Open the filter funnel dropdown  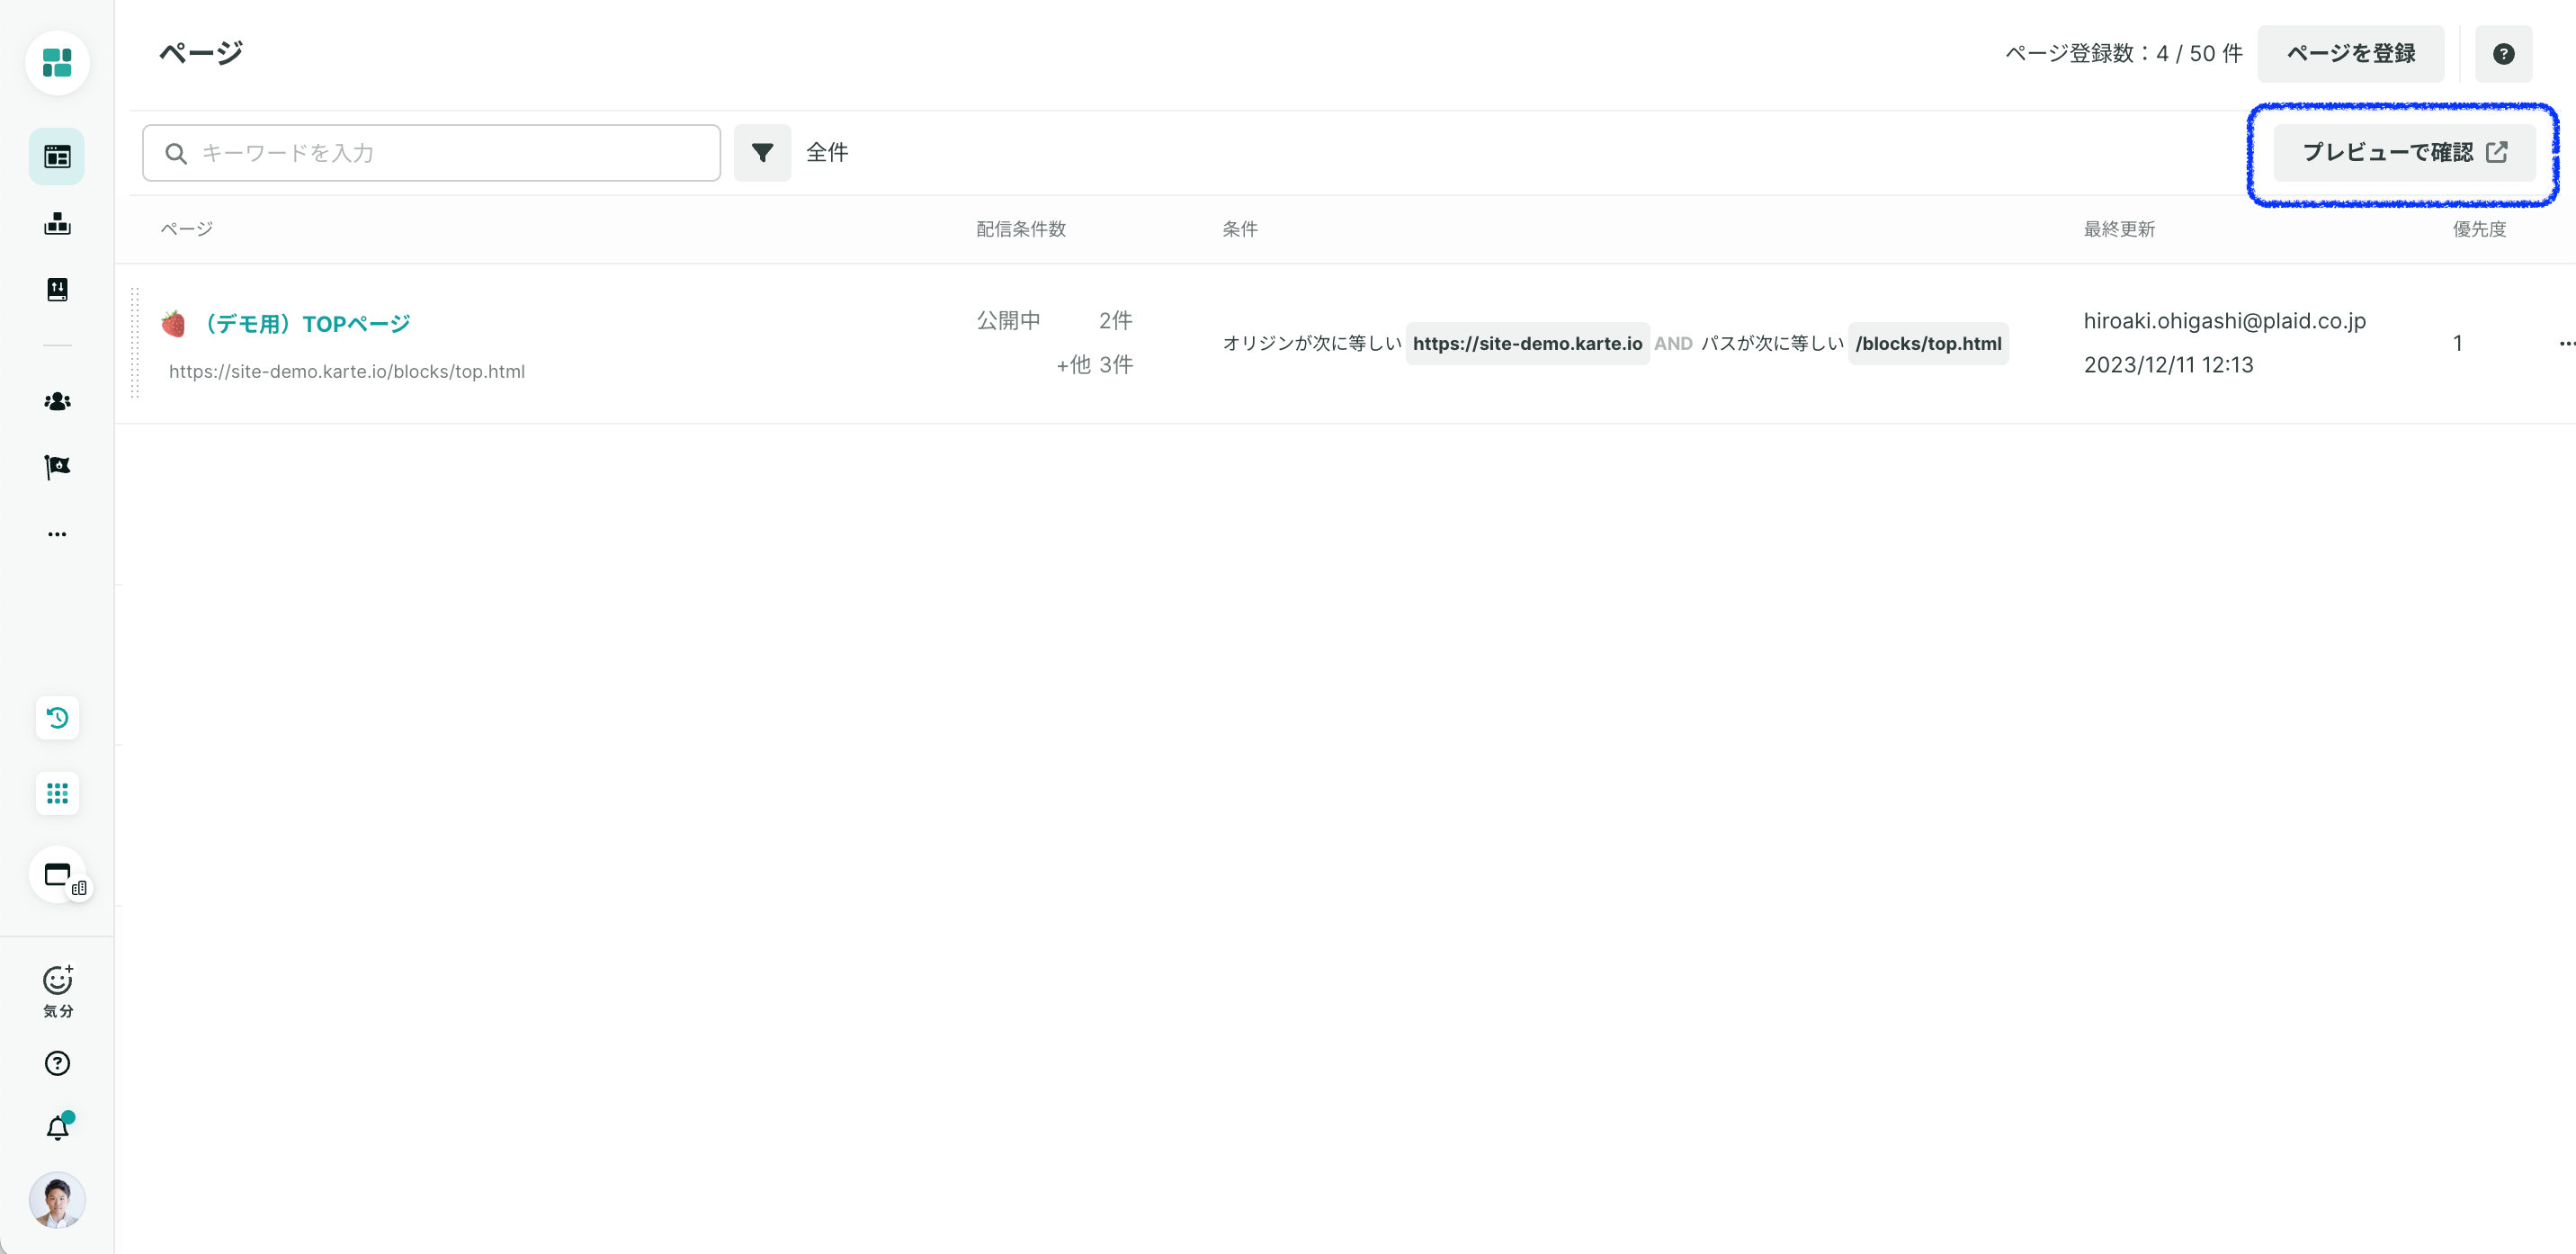pyautogui.click(x=762, y=153)
